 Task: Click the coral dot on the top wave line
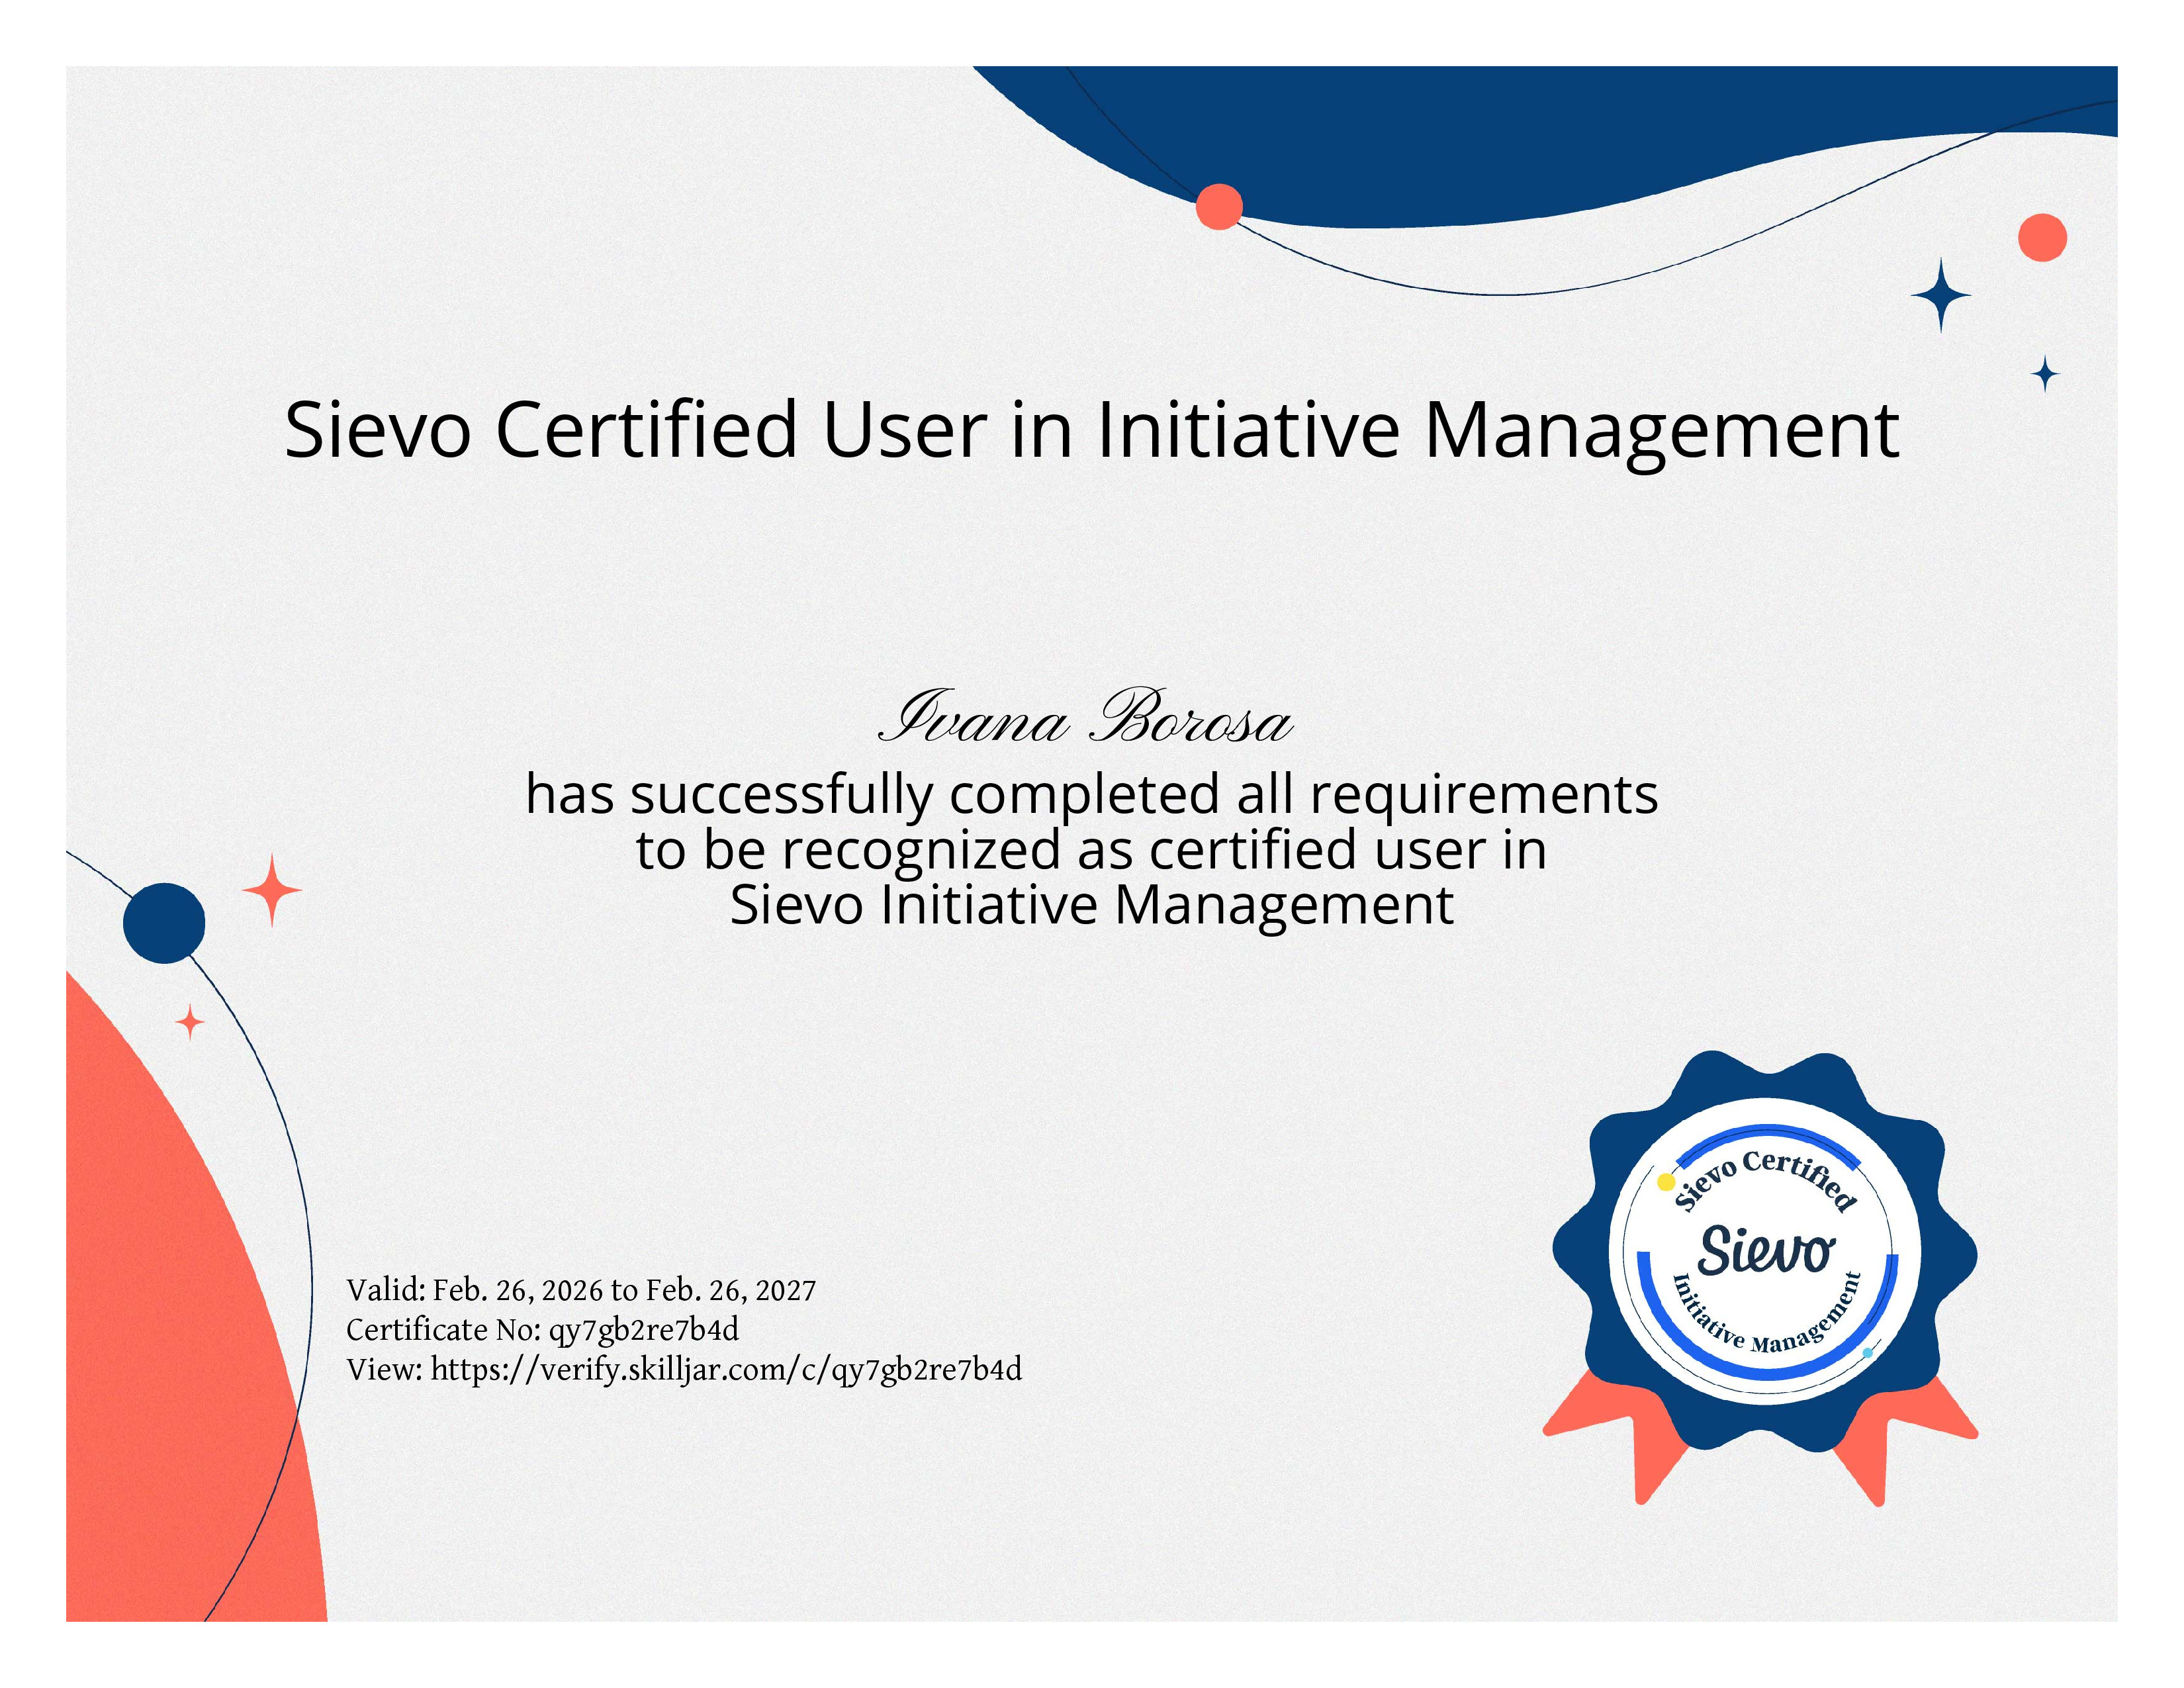[x=1219, y=207]
